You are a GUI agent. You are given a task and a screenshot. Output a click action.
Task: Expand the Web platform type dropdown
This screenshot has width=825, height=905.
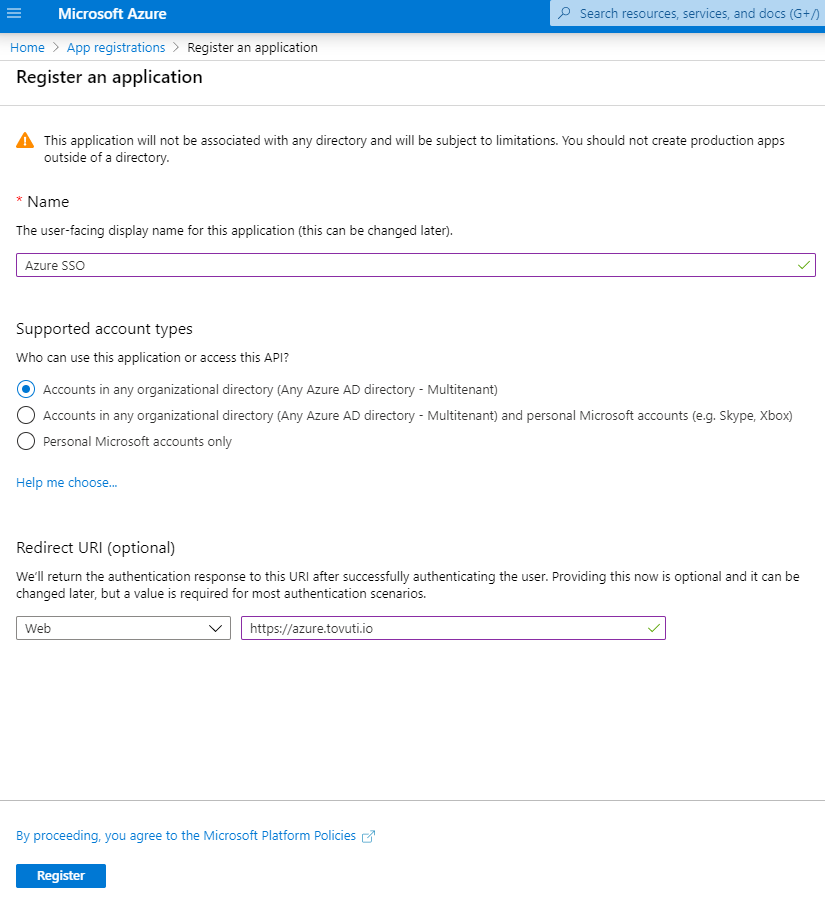[123, 628]
